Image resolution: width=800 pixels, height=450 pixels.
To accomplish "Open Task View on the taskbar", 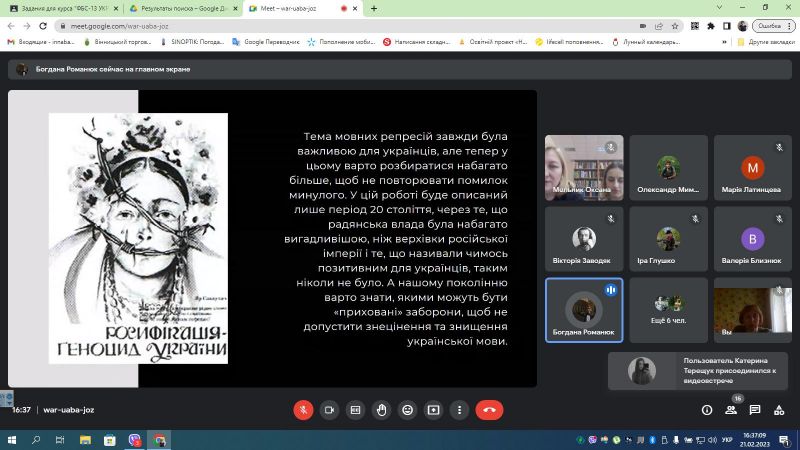I will [x=60, y=440].
